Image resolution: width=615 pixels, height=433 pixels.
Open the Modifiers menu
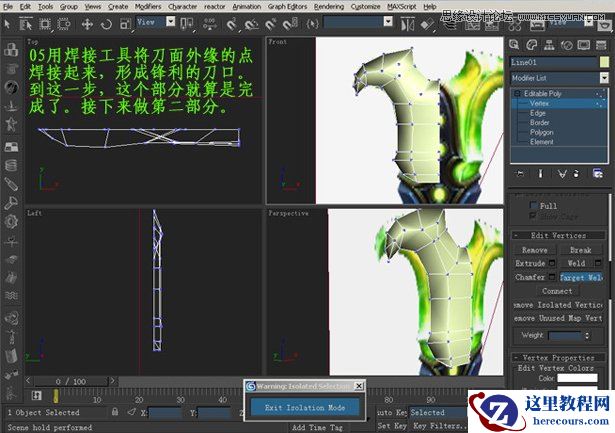tap(148, 7)
